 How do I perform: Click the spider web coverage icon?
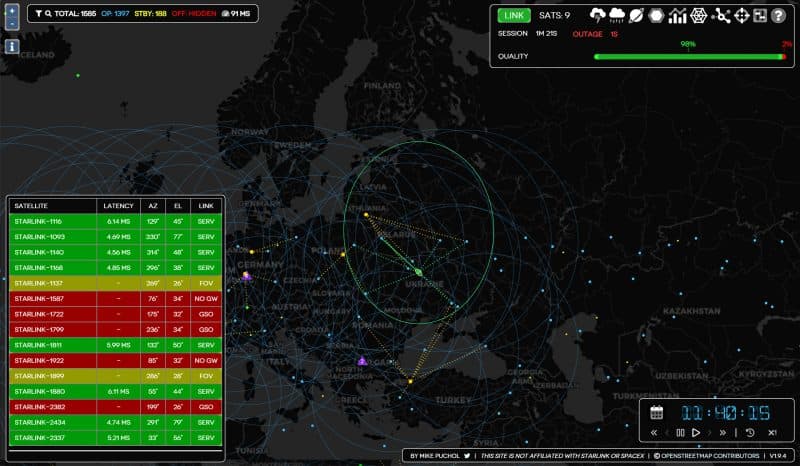(700, 15)
